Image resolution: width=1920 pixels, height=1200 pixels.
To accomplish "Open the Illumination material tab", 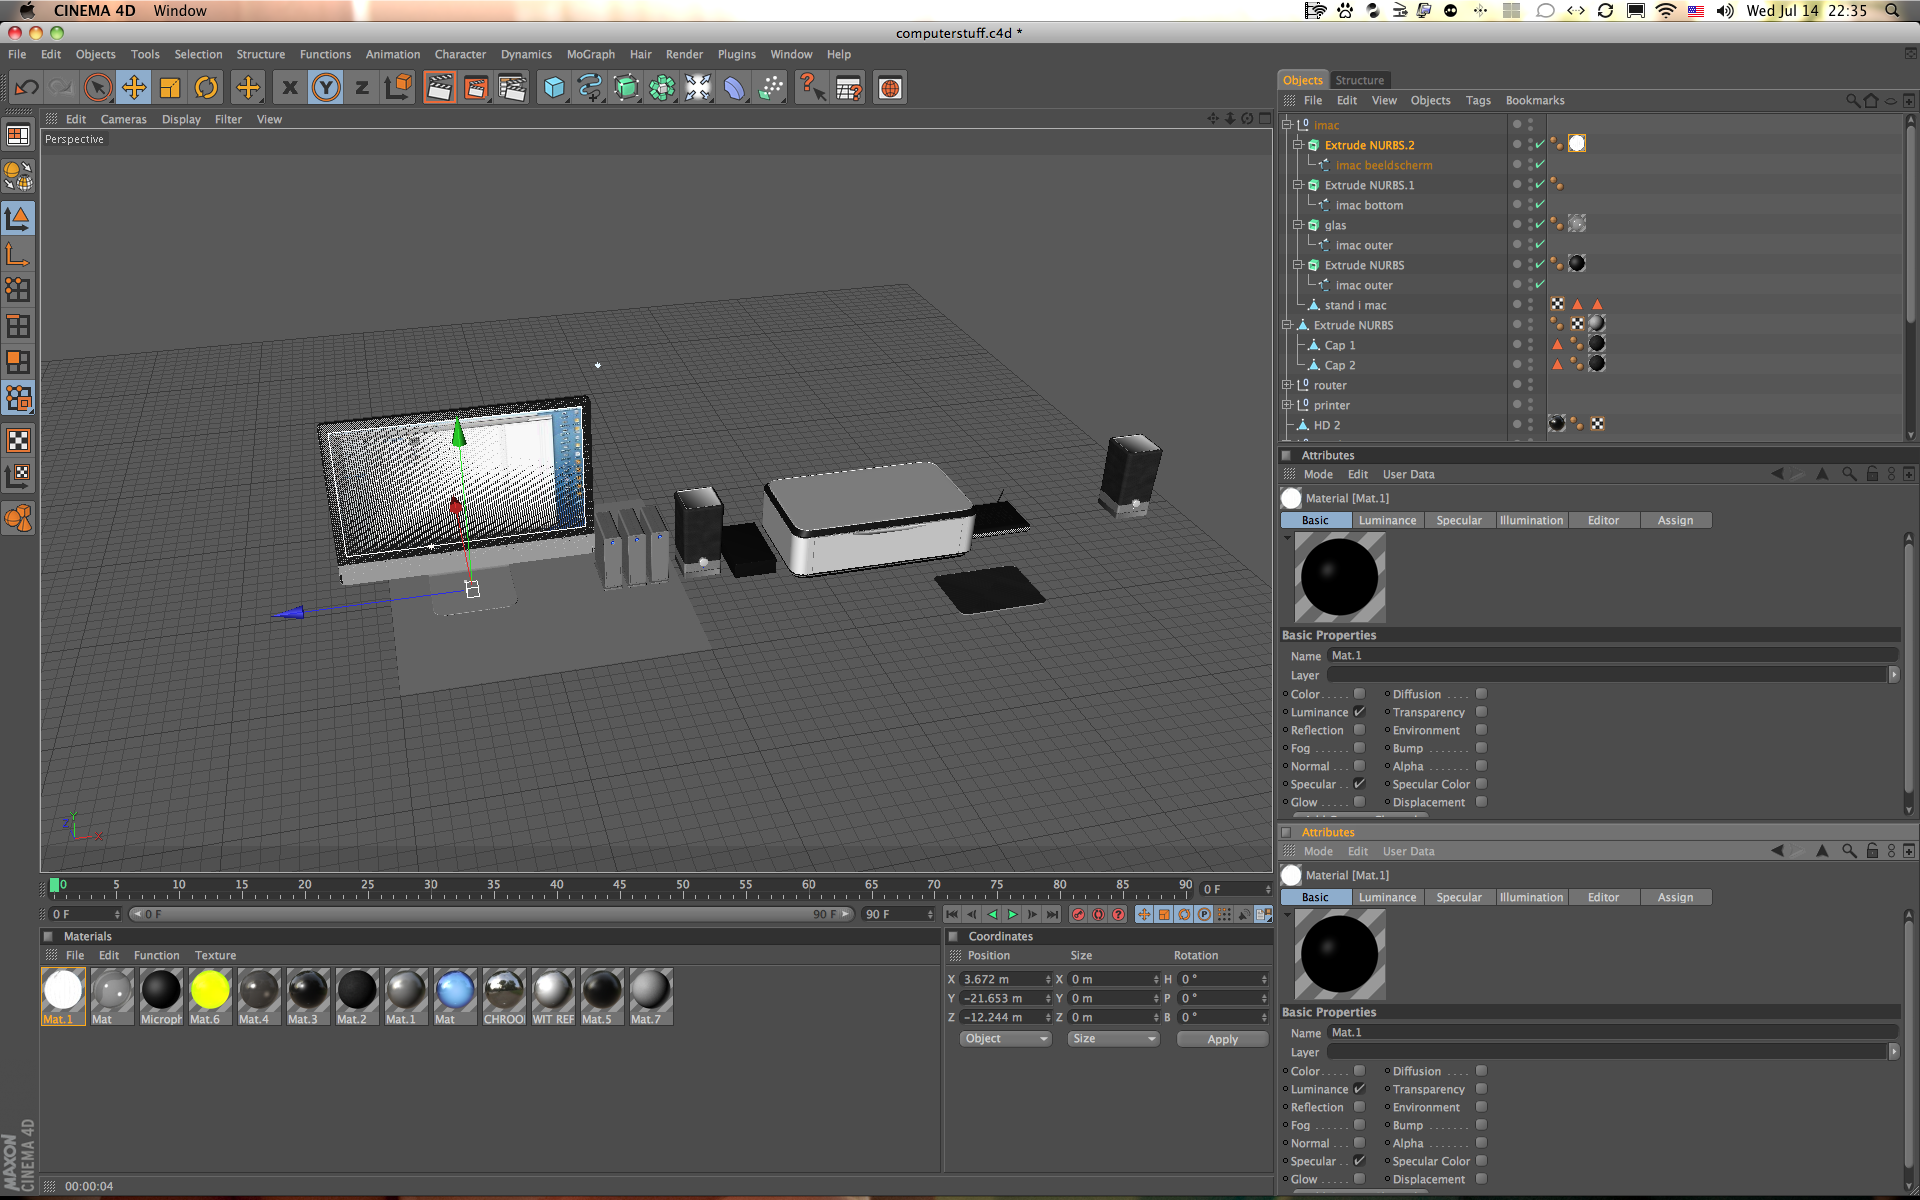I will 1530,520.
